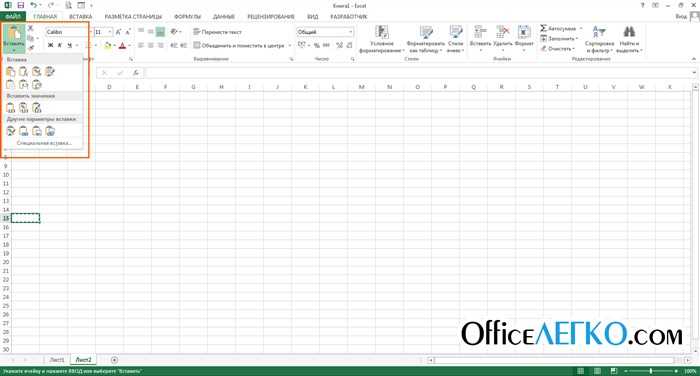Choose the Paste as Picture icon

[x=37, y=131]
